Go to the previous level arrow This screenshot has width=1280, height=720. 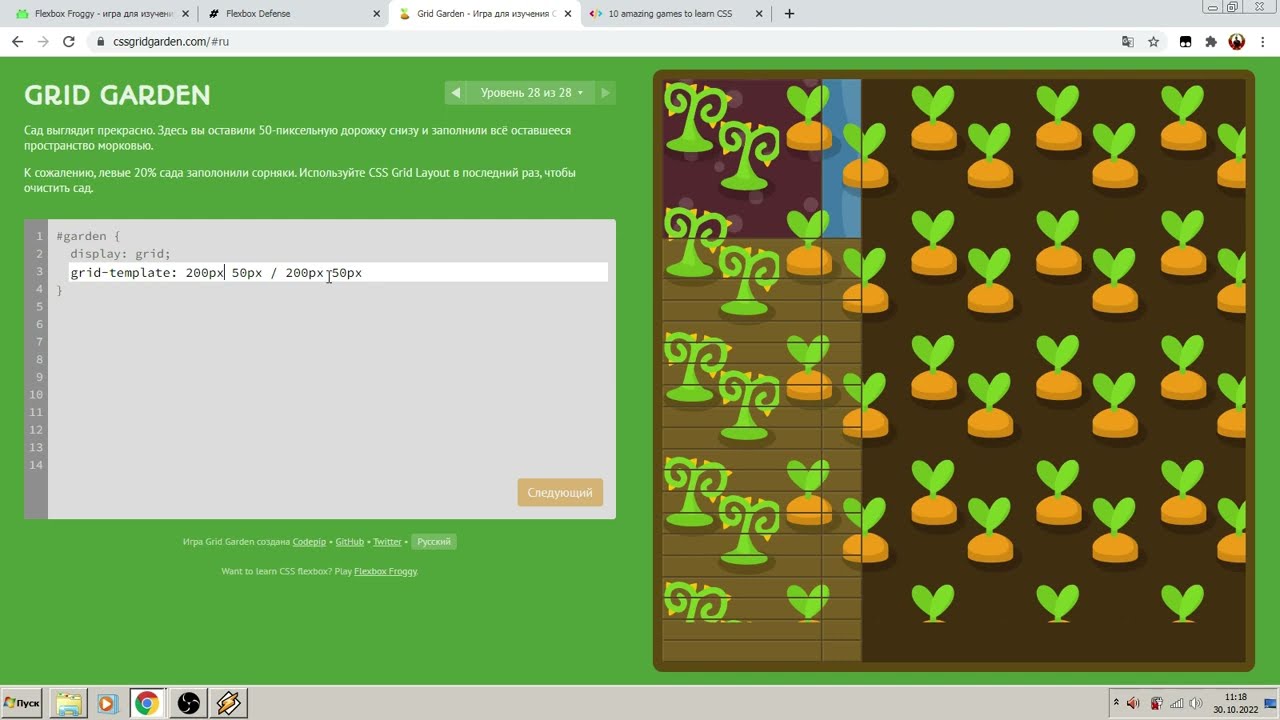point(456,93)
